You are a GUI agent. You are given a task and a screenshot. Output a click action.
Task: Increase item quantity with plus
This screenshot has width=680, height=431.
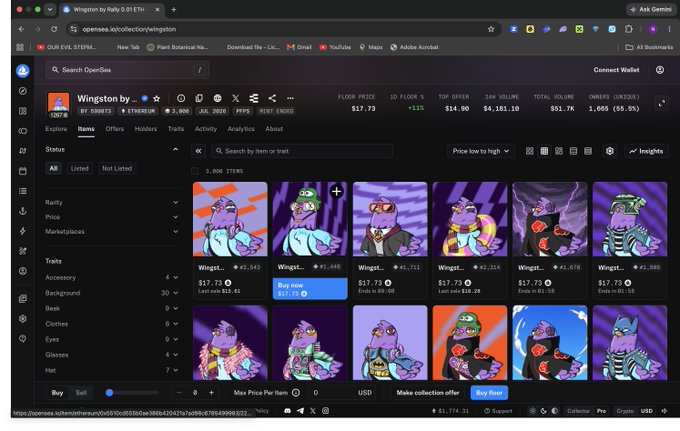click(211, 393)
